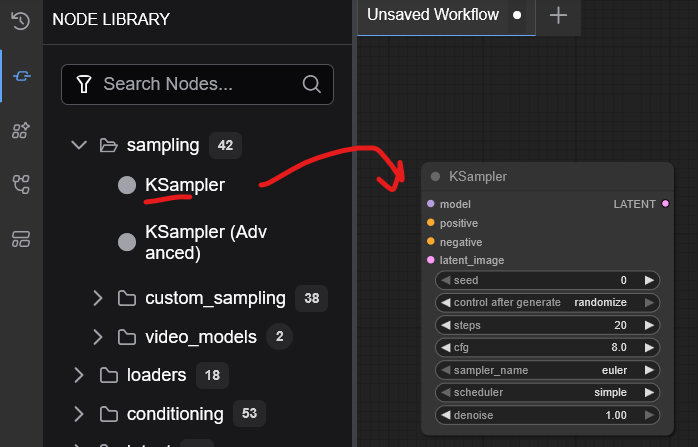The width and height of the screenshot is (698, 447).
Task: Expand the conditioning category
Action: (x=79, y=414)
